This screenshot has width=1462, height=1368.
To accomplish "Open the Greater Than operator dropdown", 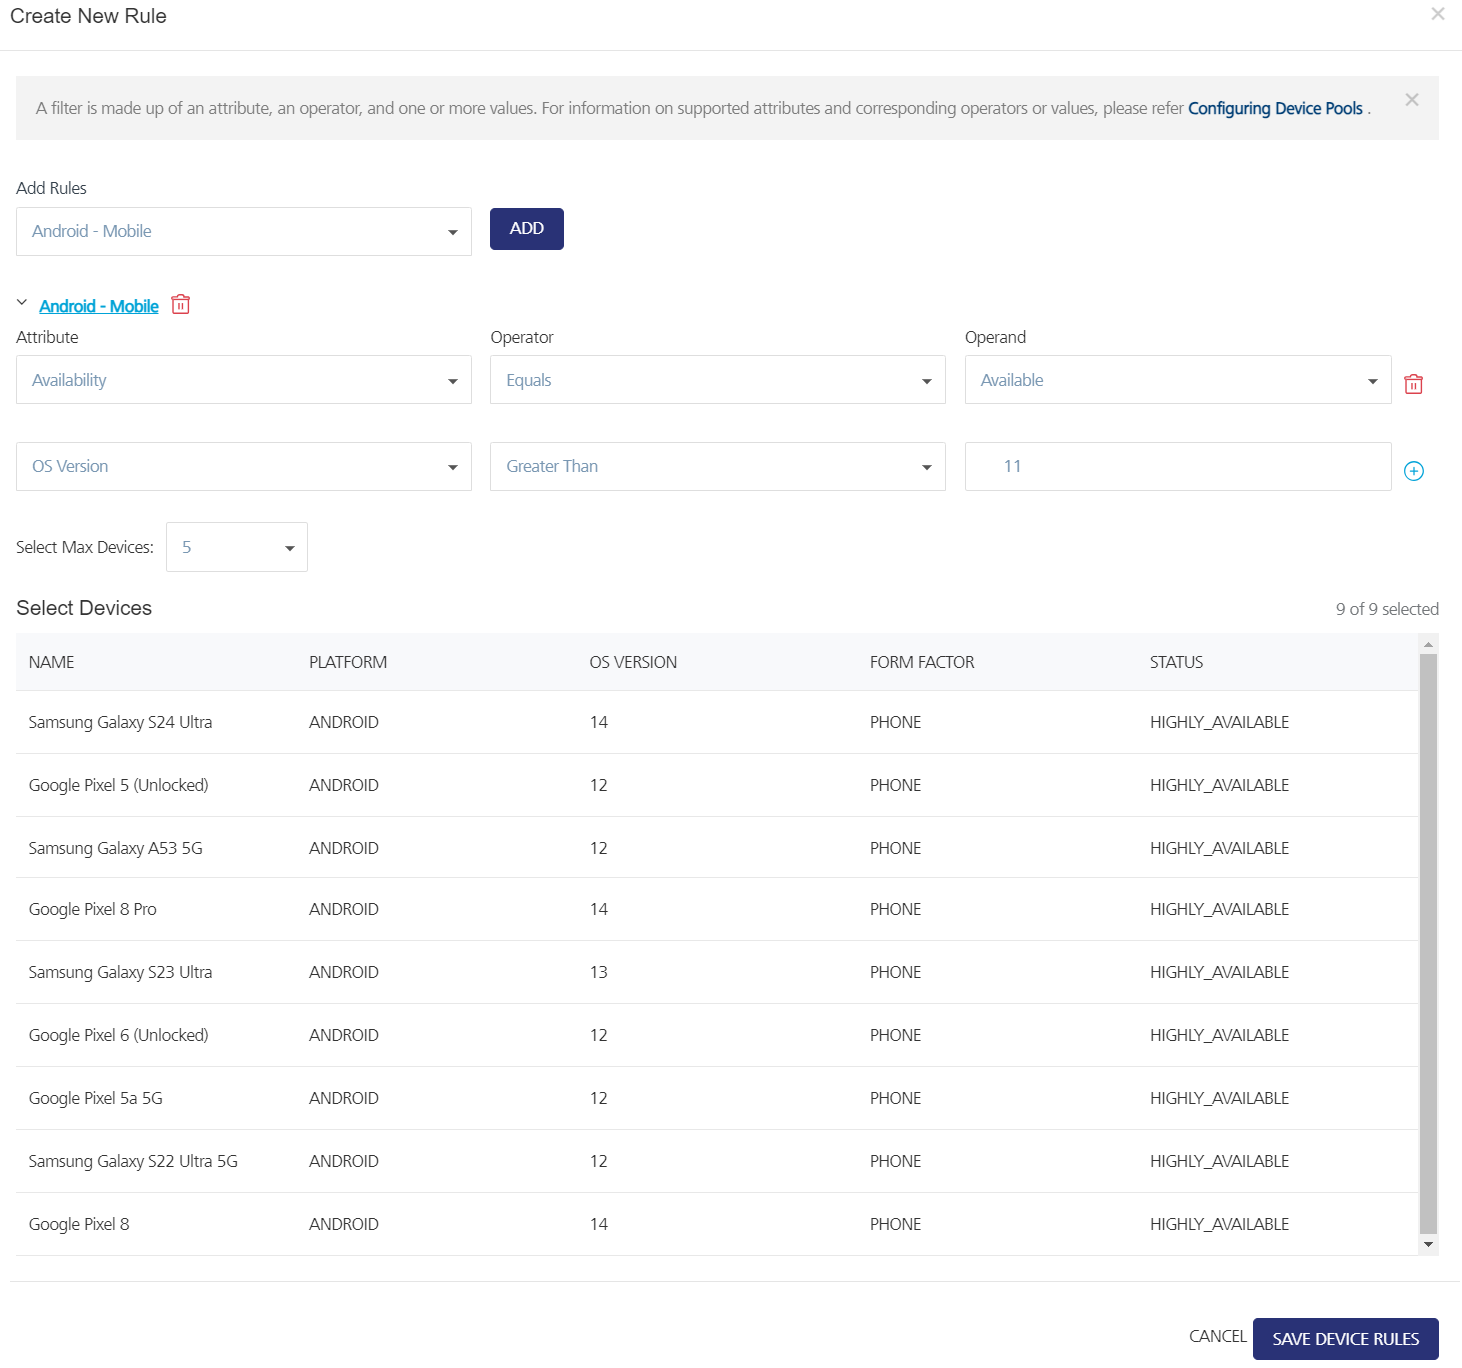I will pos(717,467).
